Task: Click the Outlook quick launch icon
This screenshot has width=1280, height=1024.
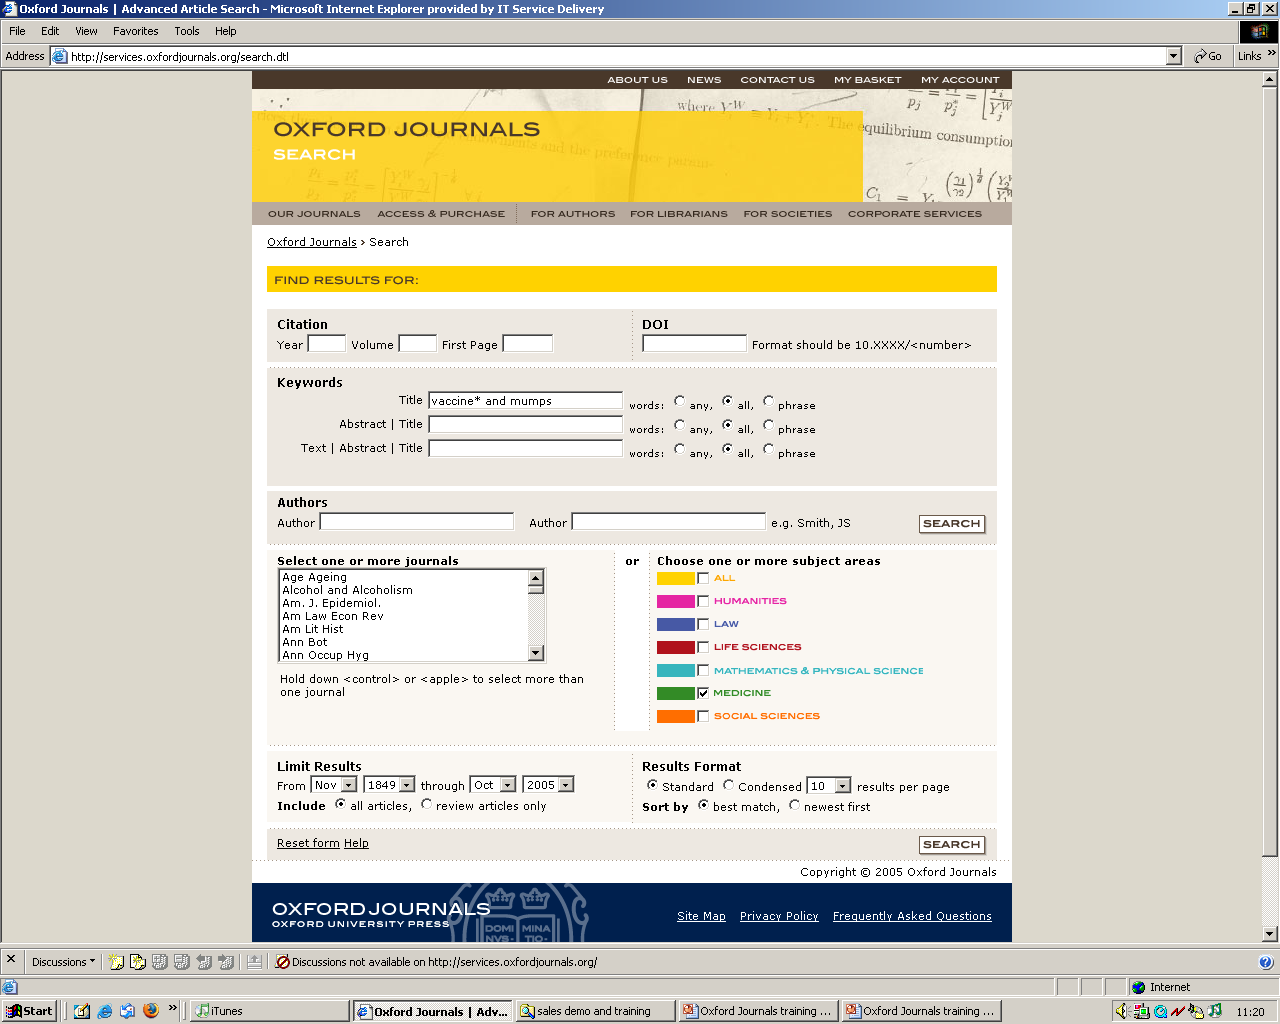Action: tap(127, 1011)
